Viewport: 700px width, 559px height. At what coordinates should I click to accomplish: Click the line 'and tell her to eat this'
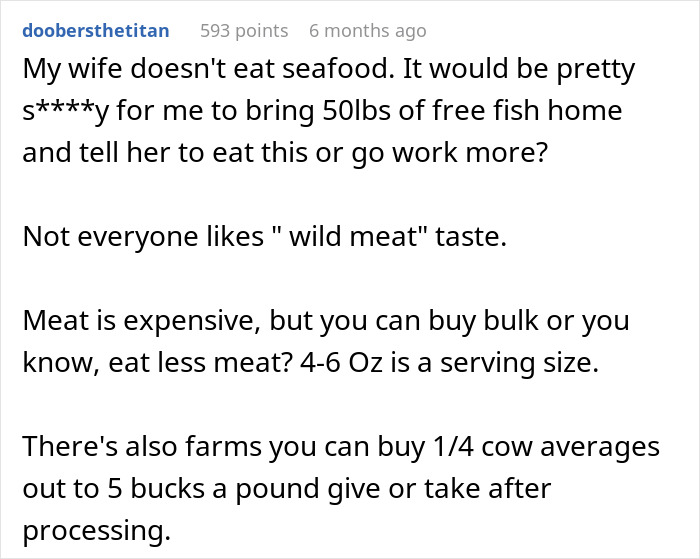[x=285, y=153]
